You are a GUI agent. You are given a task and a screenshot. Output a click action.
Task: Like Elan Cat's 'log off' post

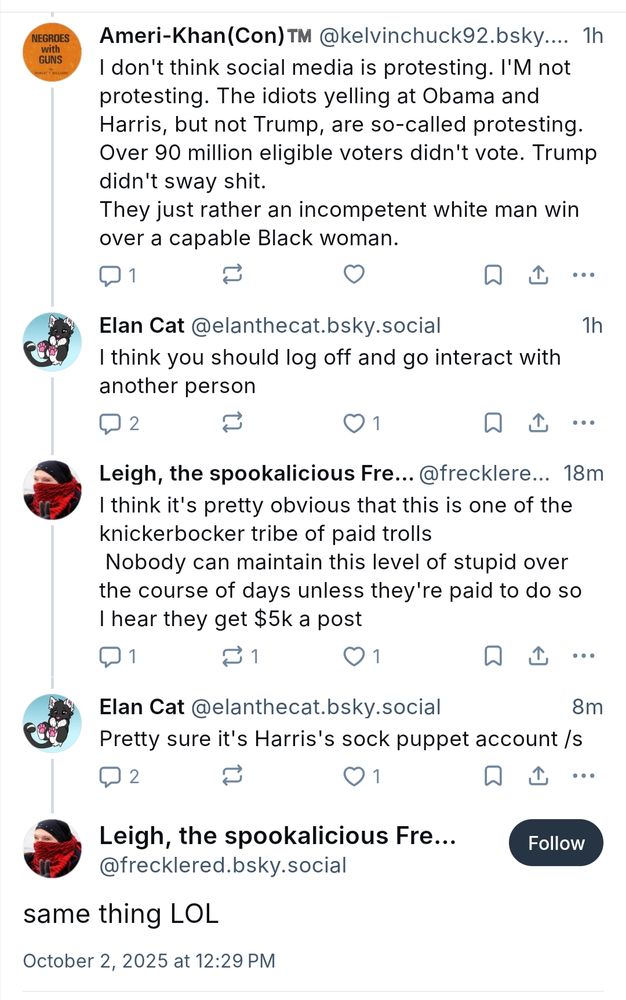pos(354,423)
